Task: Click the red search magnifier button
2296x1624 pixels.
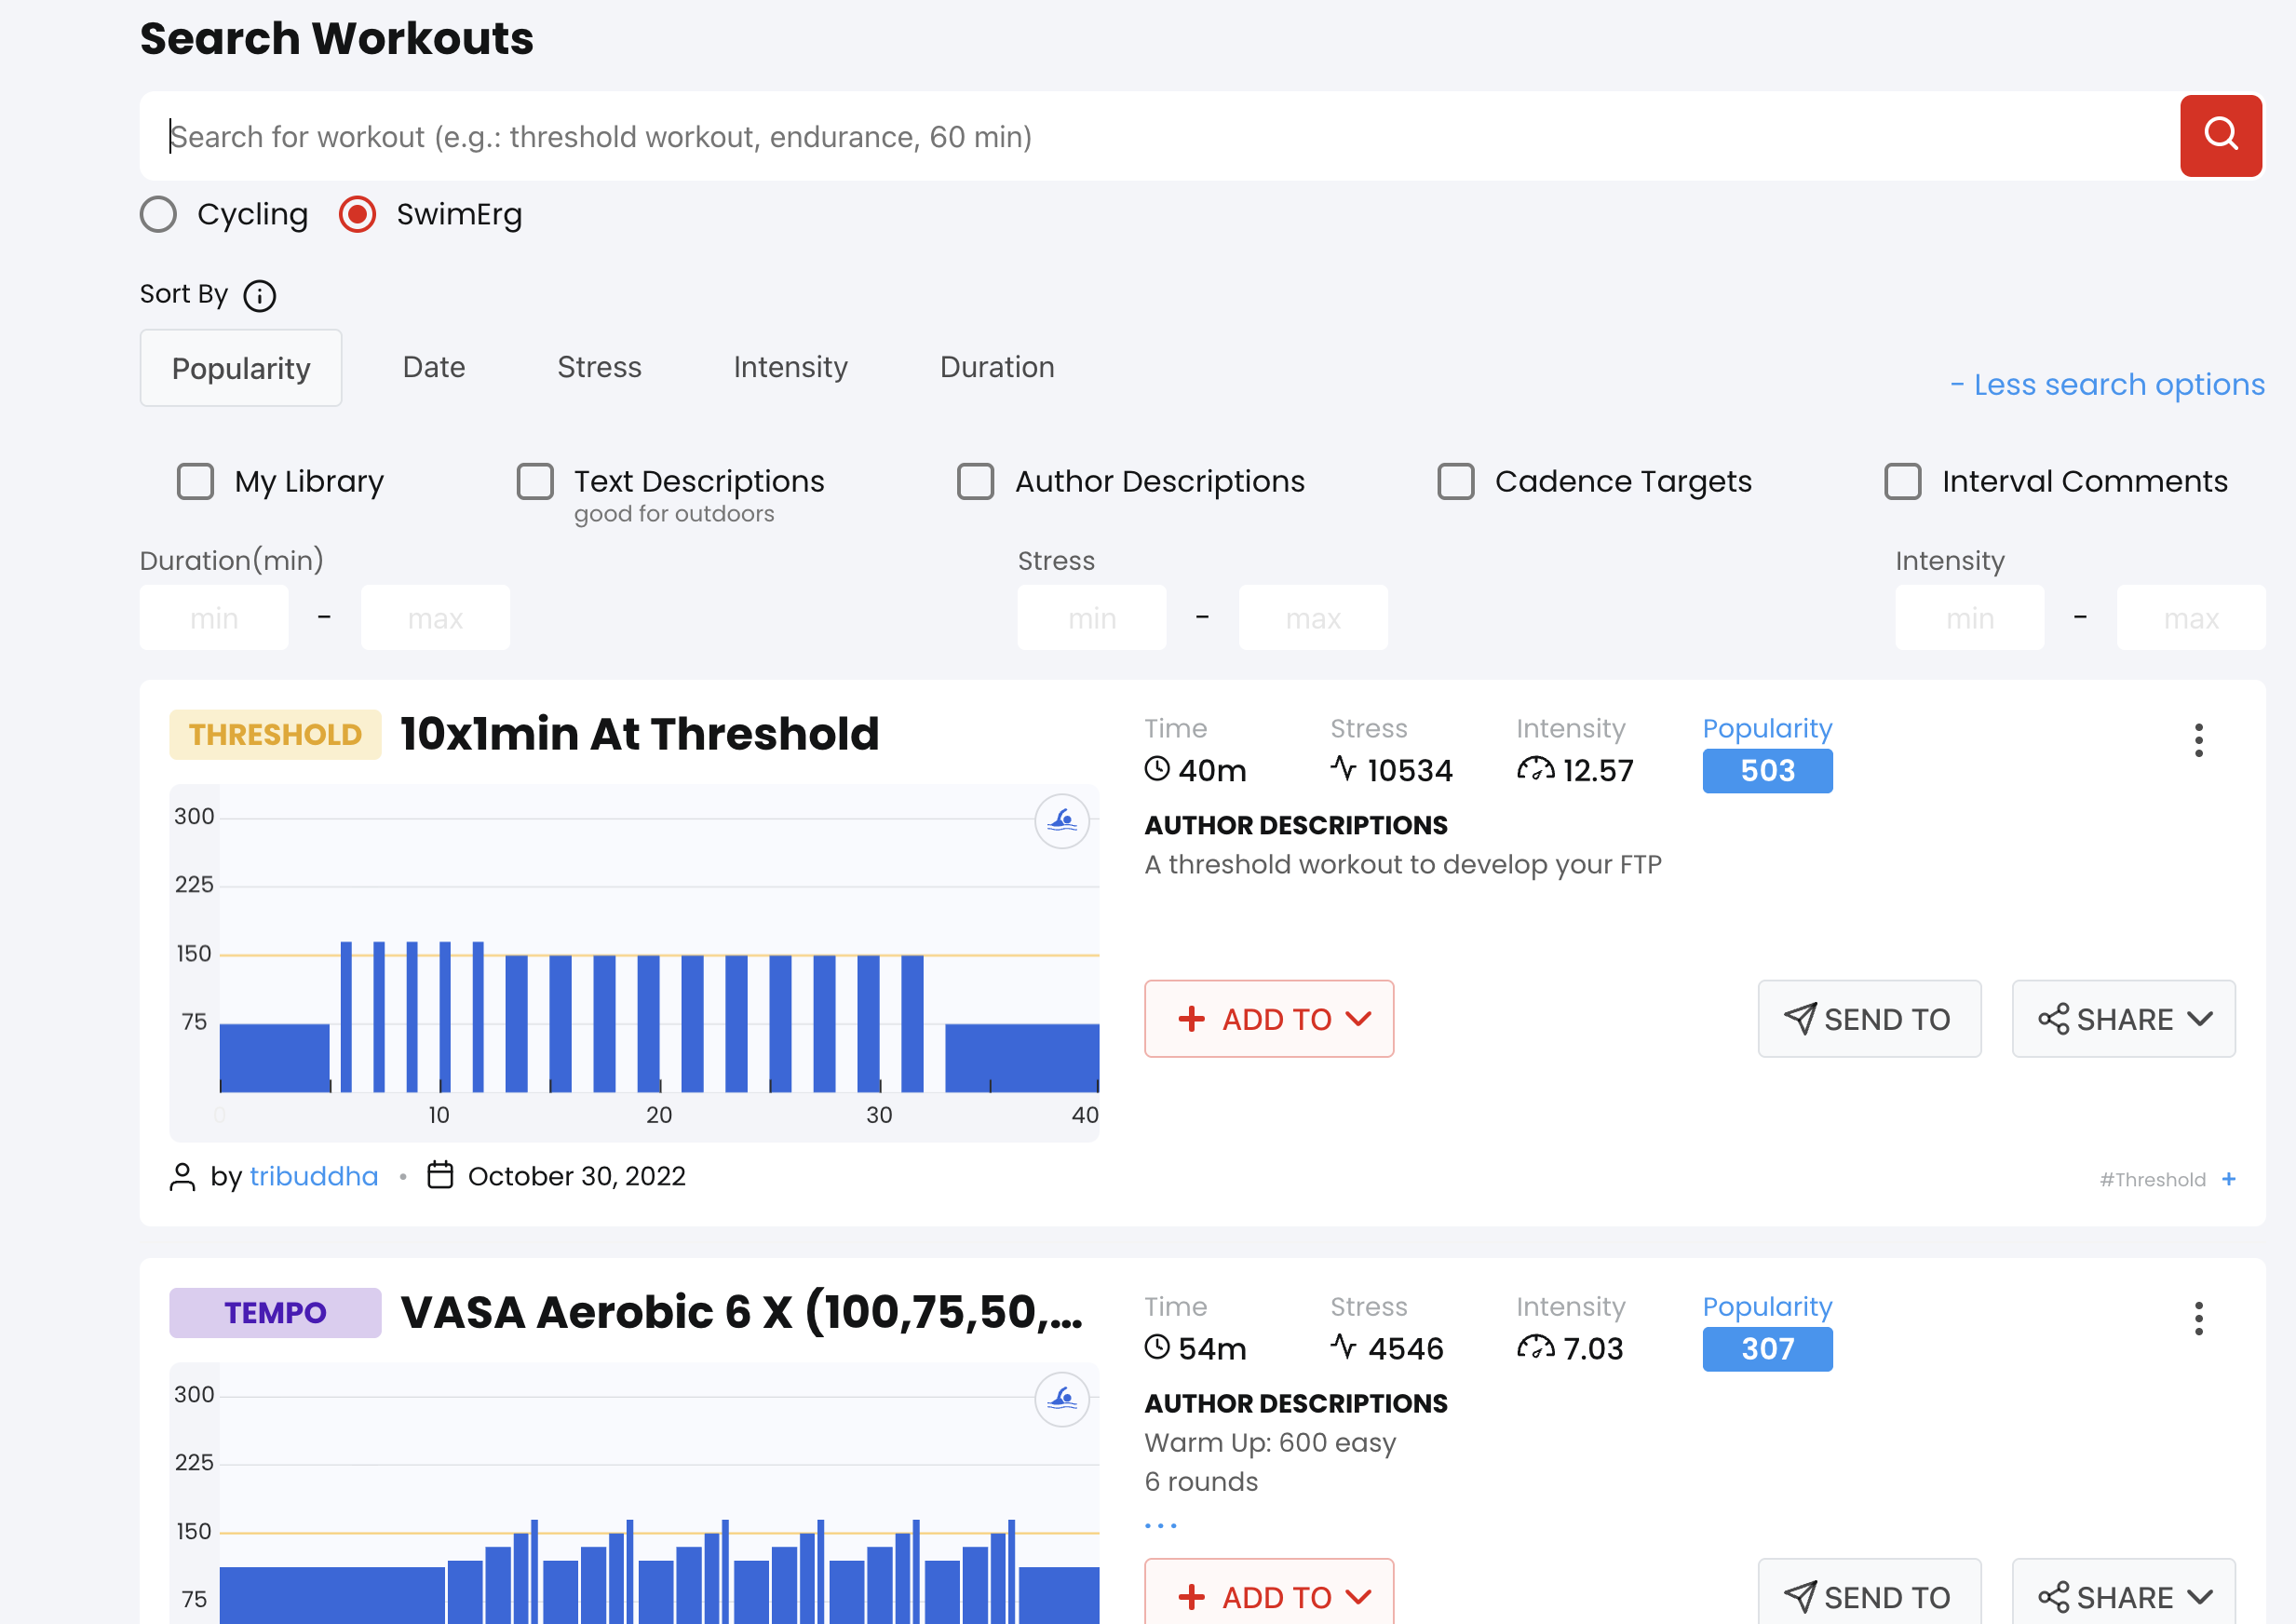Action: (2220, 135)
